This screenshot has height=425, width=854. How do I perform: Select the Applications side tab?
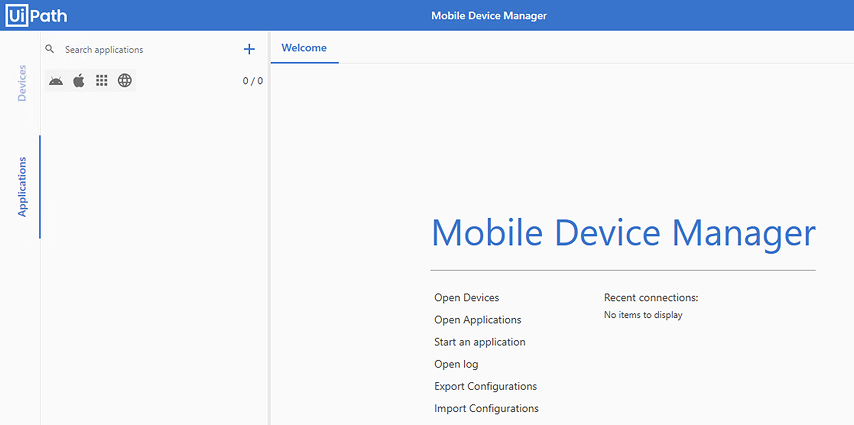(x=22, y=187)
